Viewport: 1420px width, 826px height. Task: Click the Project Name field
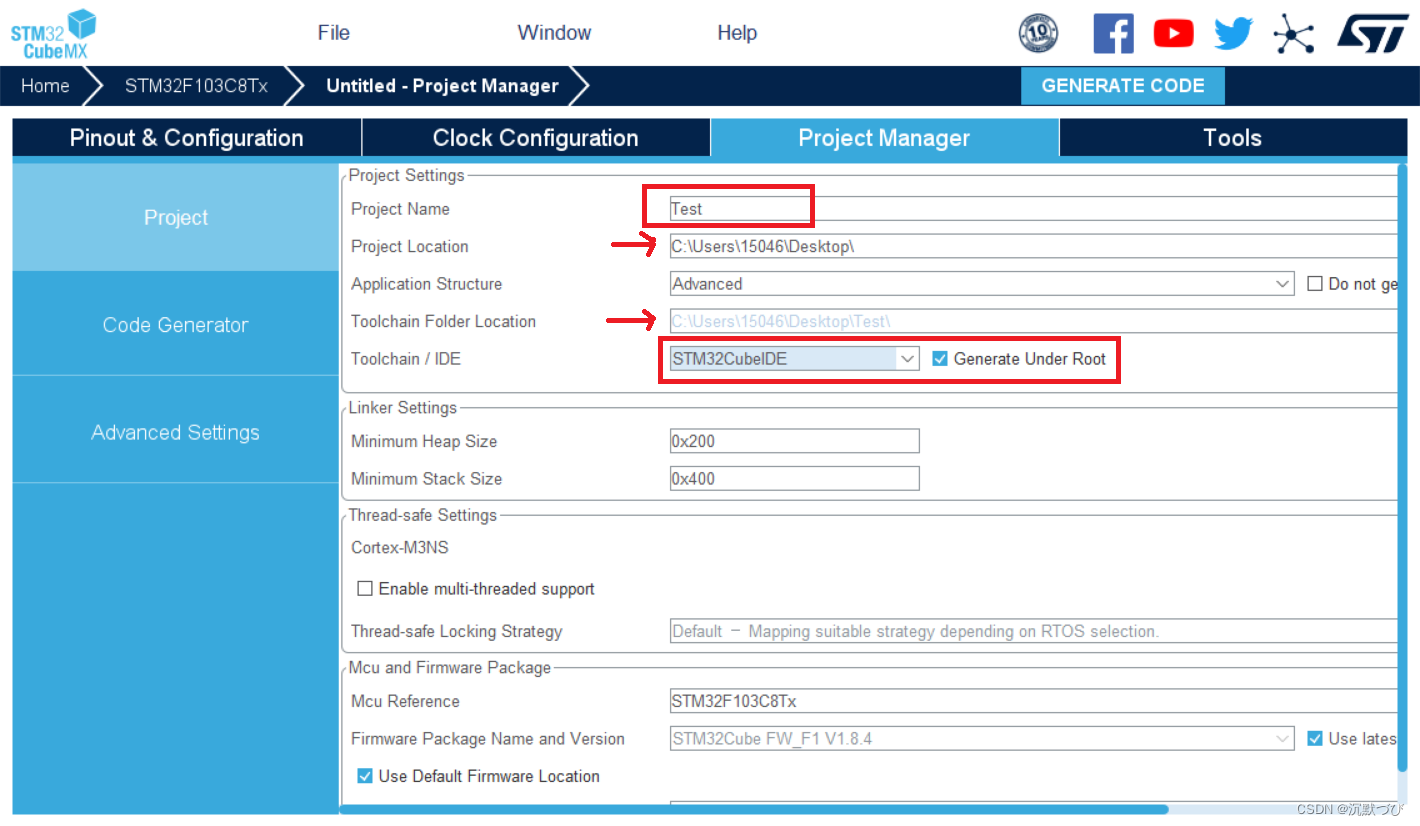click(x=1032, y=209)
